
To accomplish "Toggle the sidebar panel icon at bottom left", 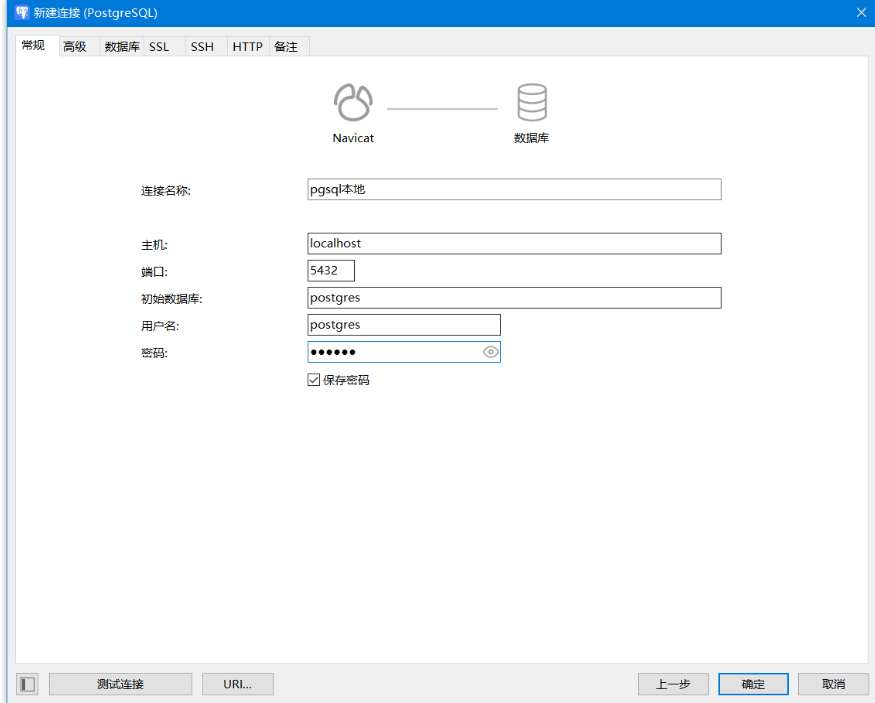I will tap(28, 684).
